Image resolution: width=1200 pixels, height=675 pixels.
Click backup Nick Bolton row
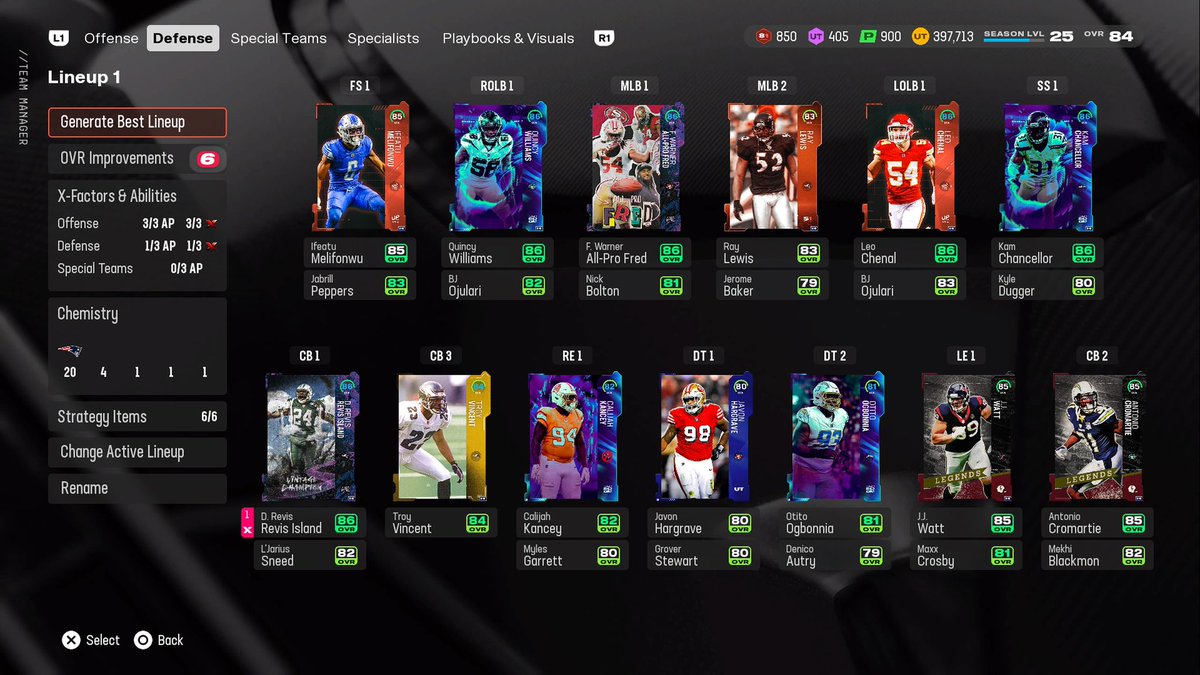tap(634, 285)
